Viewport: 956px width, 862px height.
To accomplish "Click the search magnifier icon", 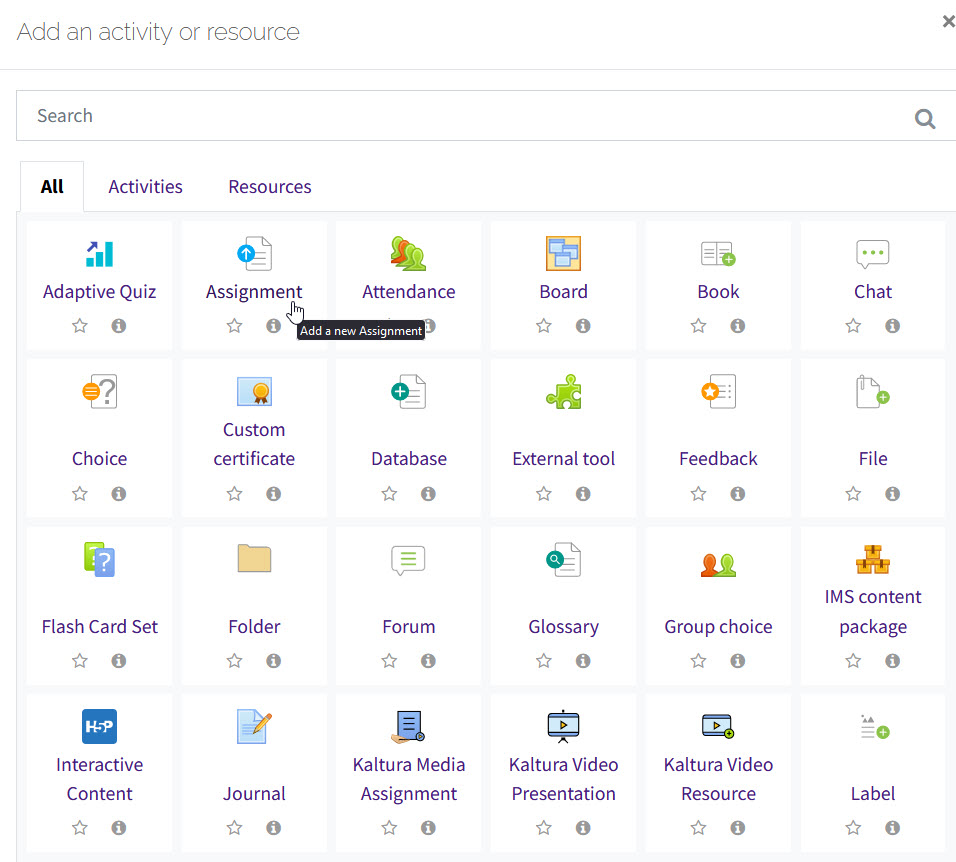I will [925, 120].
